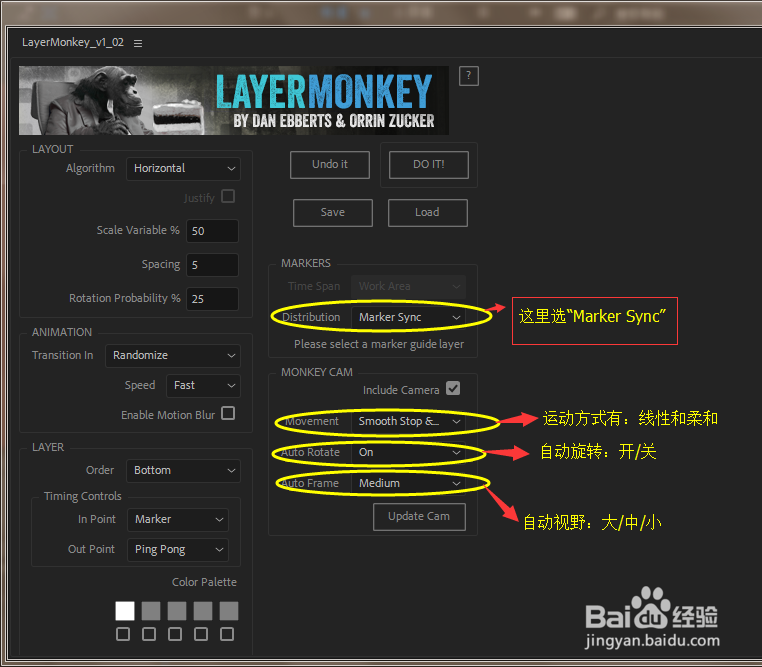
Task: Select the third gray palette swatch
Action: pos(177,611)
